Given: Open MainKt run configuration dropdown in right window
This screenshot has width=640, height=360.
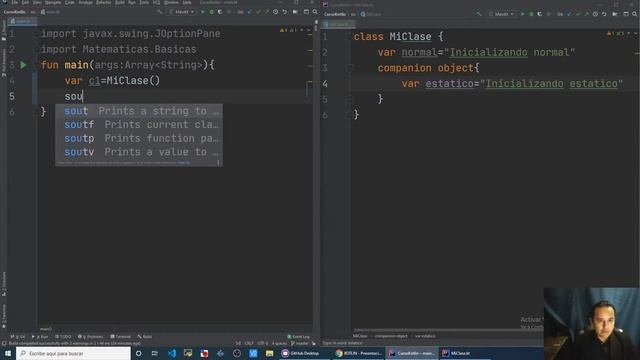Looking at the screenshot, I should (x=502, y=14).
